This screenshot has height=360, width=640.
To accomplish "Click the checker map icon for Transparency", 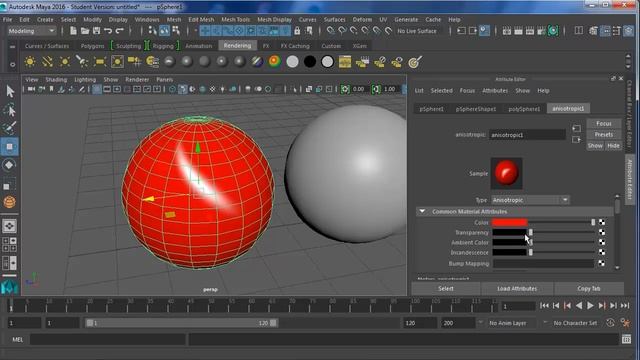I will click(602, 232).
